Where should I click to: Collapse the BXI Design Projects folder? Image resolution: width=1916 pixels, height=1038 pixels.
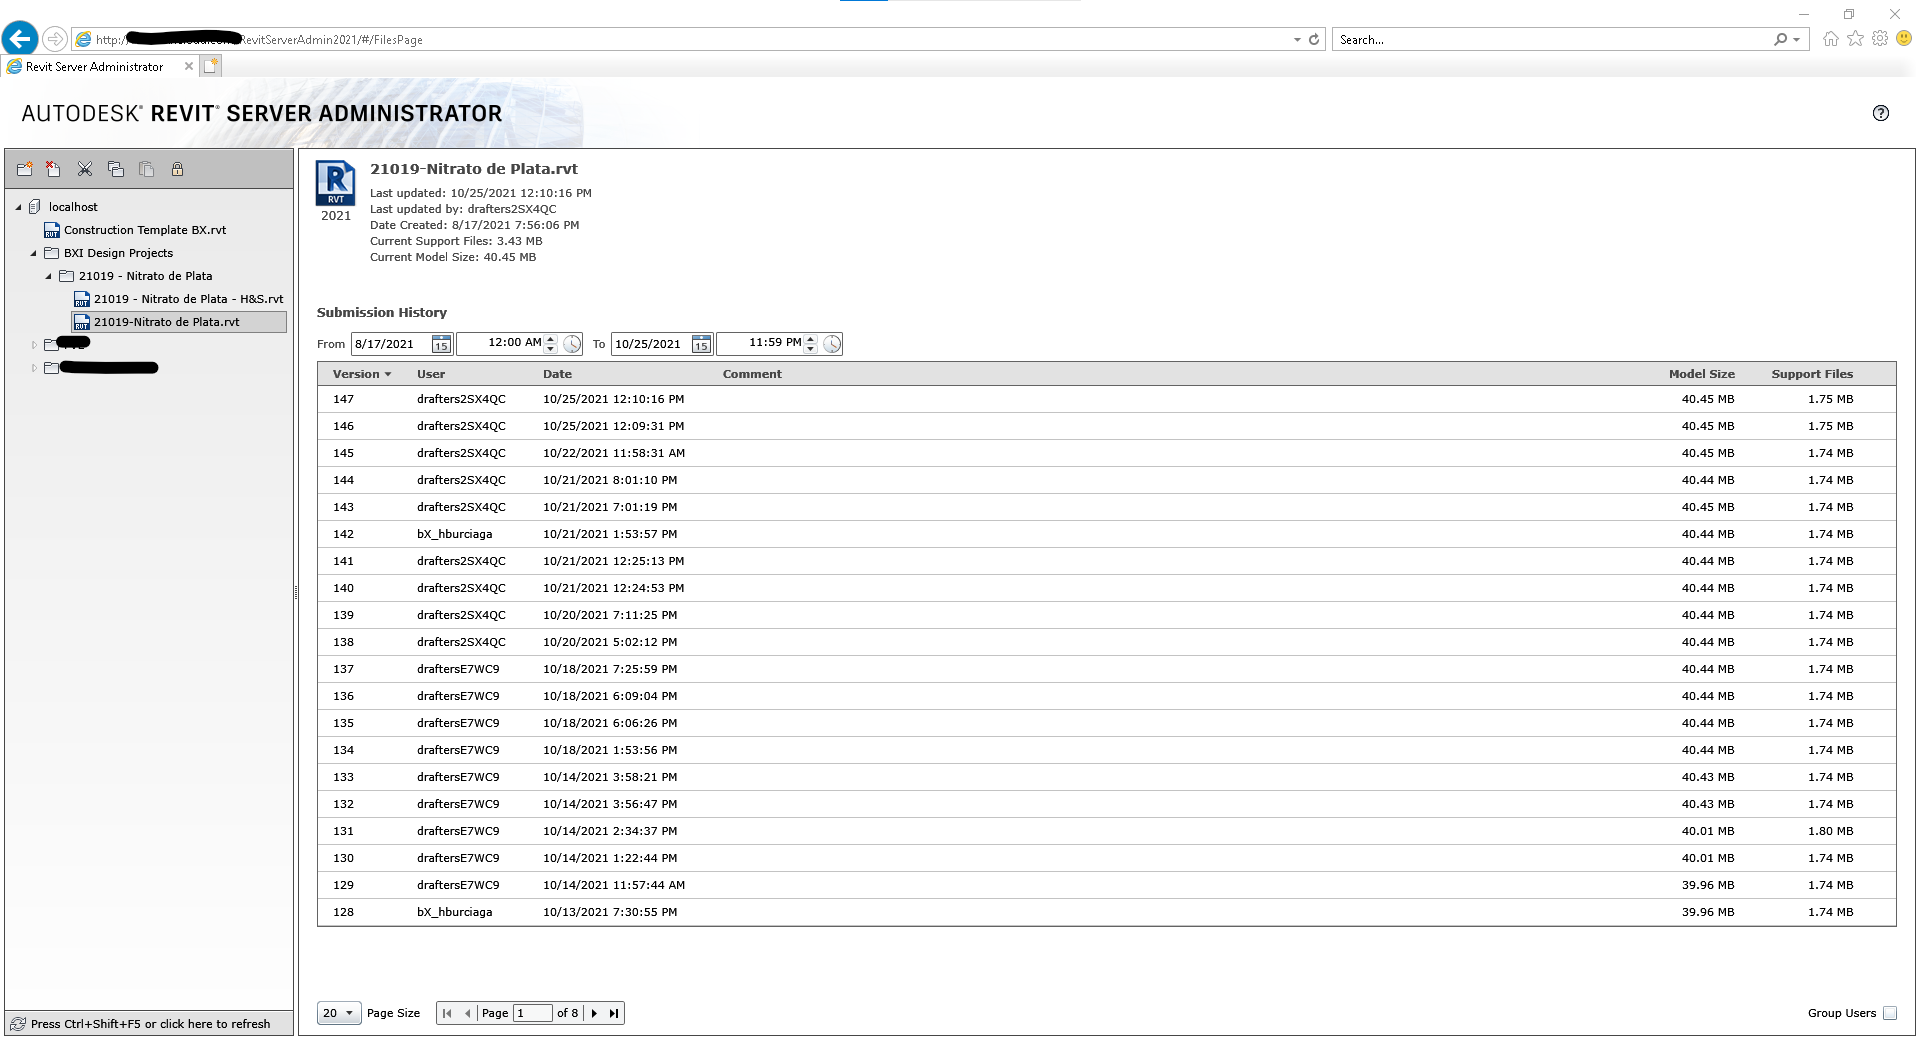(x=33, y=254)
